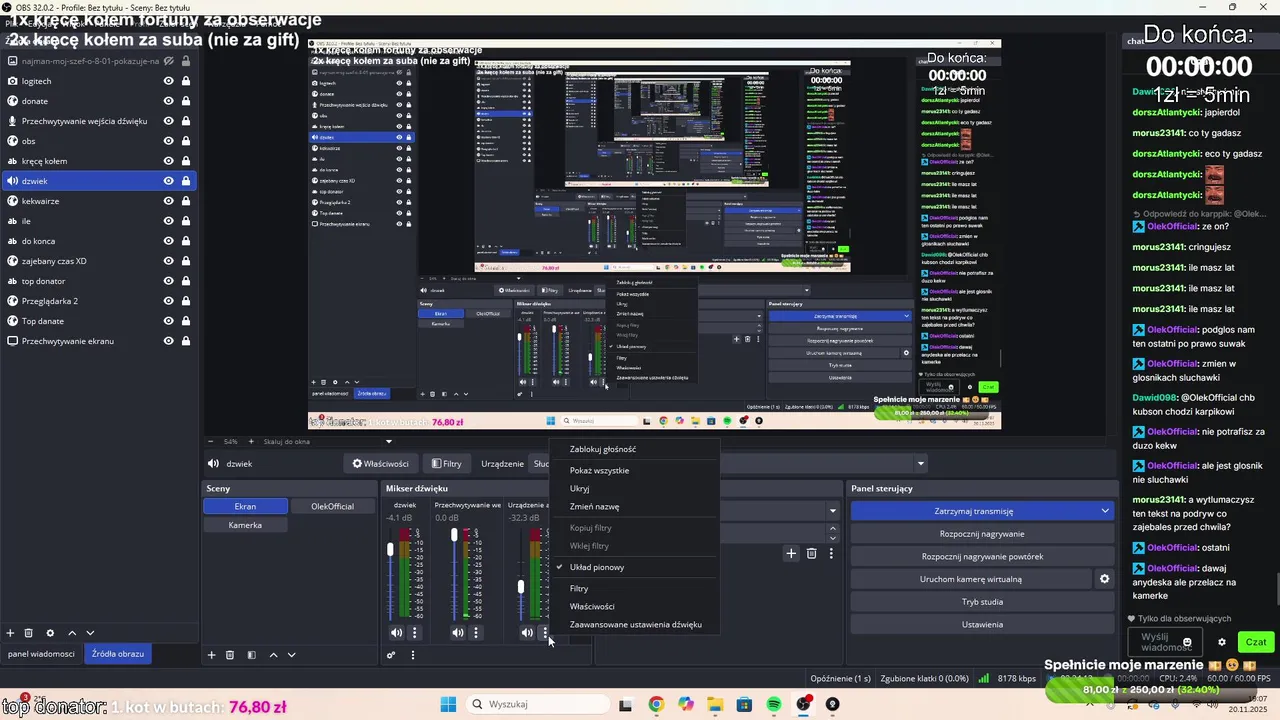
Task: Mute the Przechwytywanie we mixer channel
Action: pos(458,632)
